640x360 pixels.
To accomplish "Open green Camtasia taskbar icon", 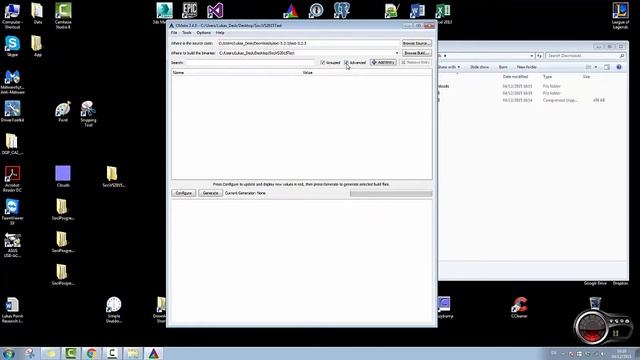I will tap(71, 353).
